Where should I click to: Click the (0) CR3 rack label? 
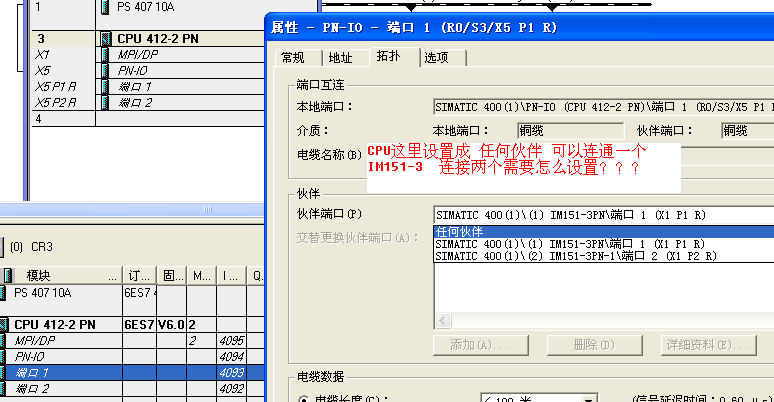[x=31, y=247]
